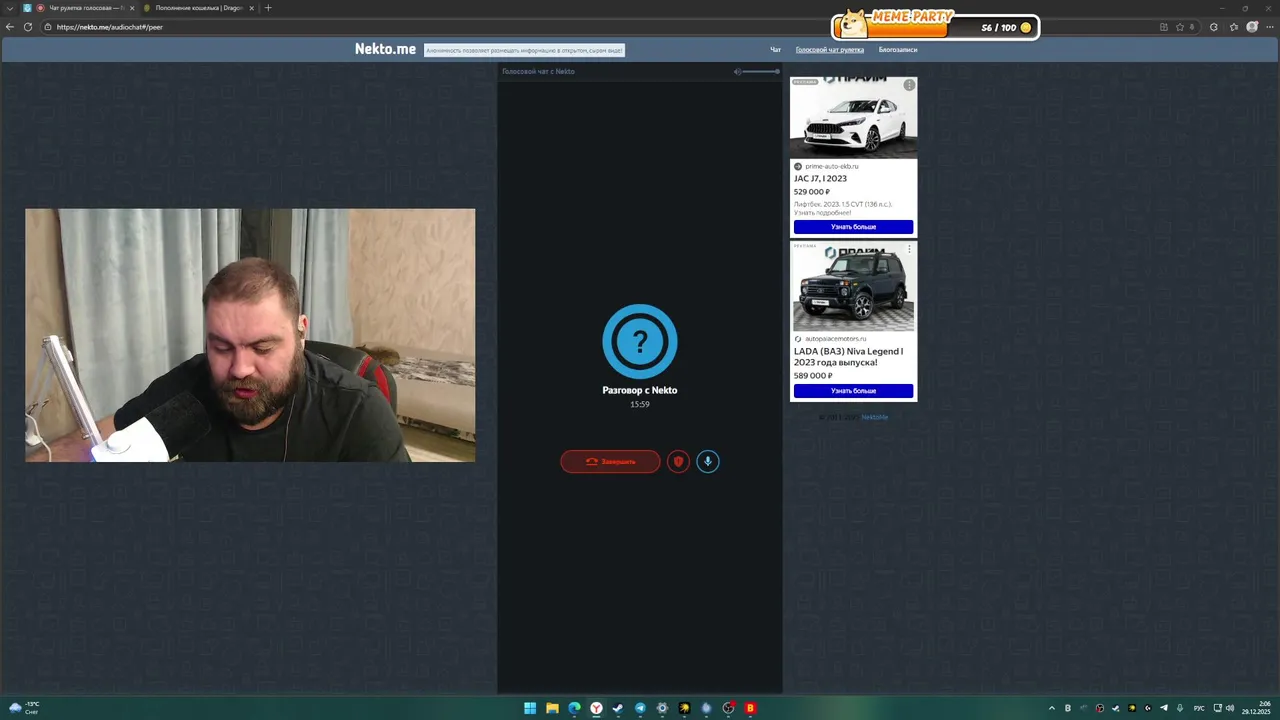Open the JAC J7 white car ad image
The image size is (1280, 720).
coord(853,117)
